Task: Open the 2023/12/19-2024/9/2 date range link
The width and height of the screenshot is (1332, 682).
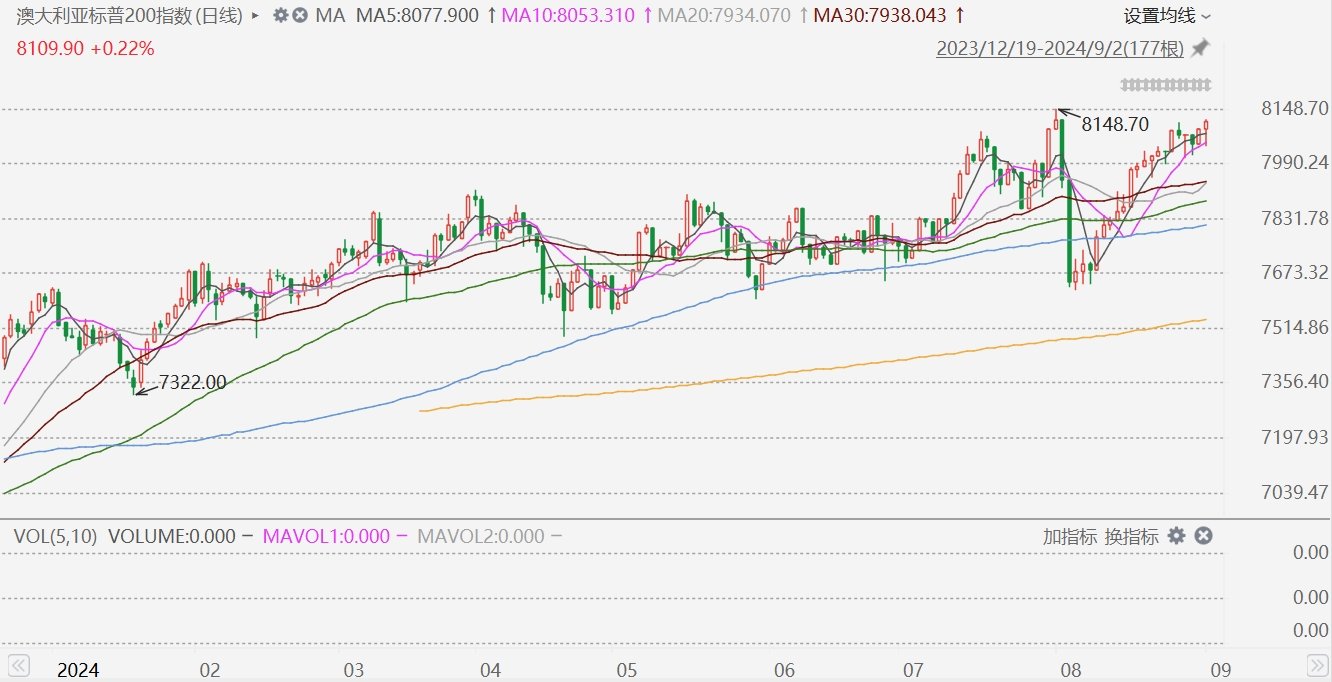Action: point(1060,49)
